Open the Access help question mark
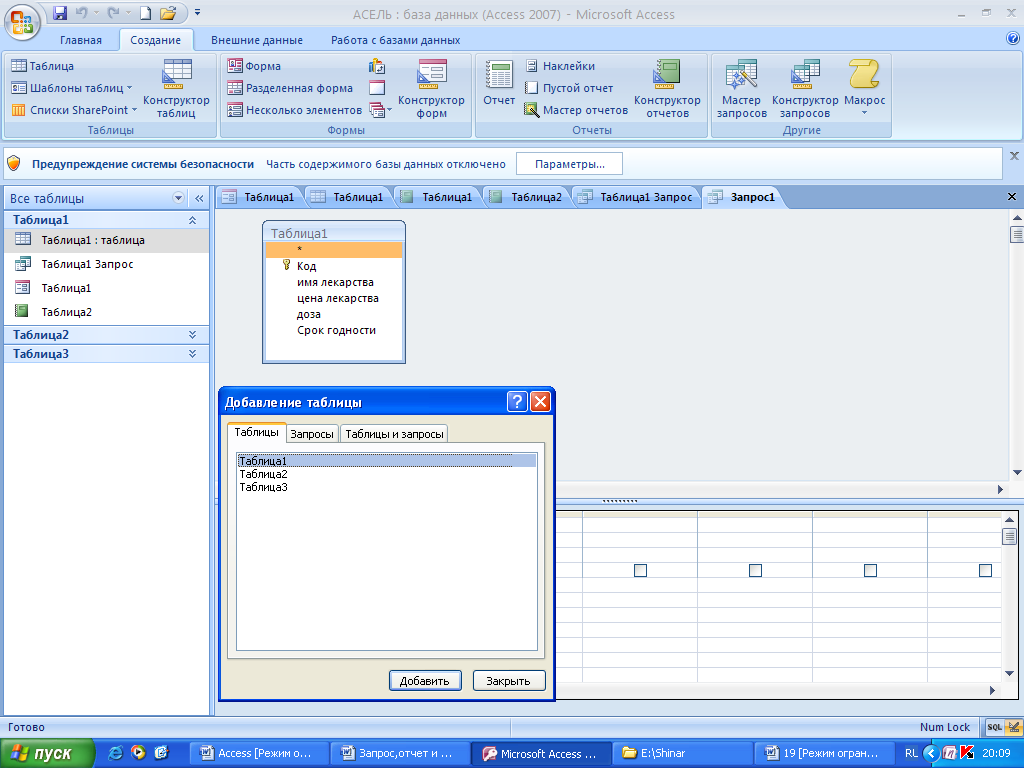The width and height of the screenshot is (1024, 768). tap(1013, 39)
